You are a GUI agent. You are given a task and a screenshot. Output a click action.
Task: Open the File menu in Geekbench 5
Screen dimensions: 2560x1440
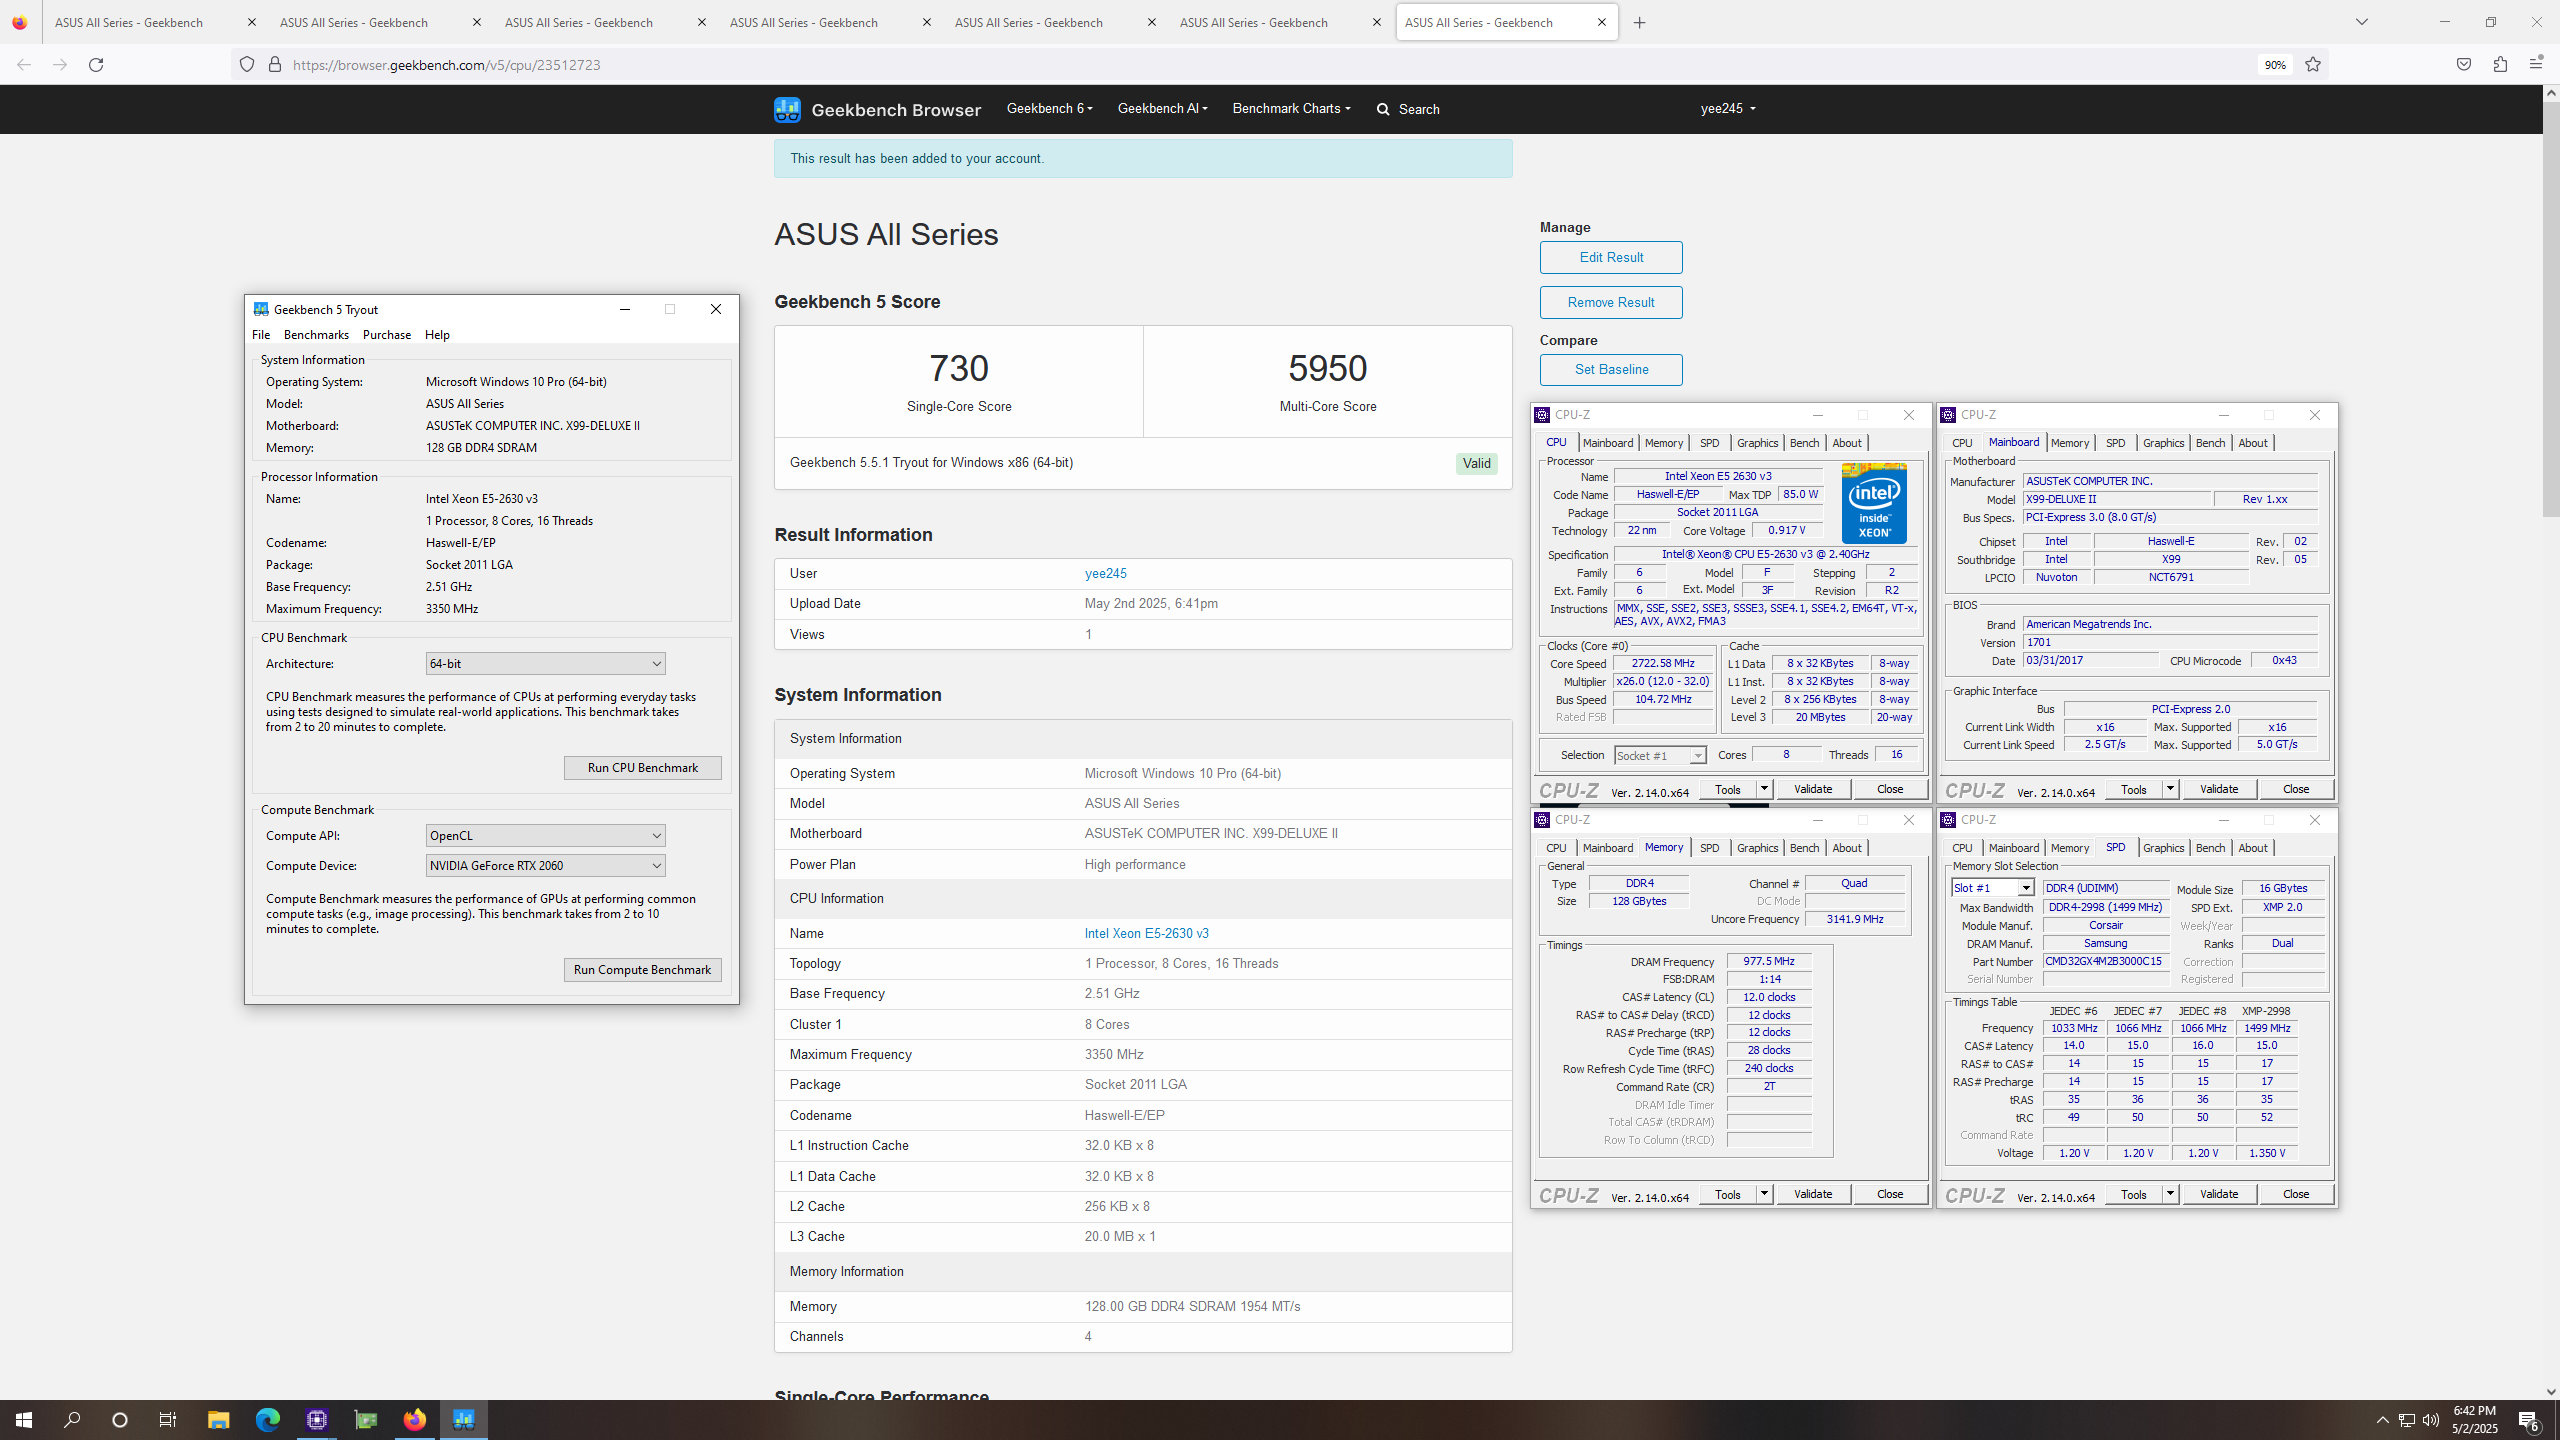click(261, 335)
